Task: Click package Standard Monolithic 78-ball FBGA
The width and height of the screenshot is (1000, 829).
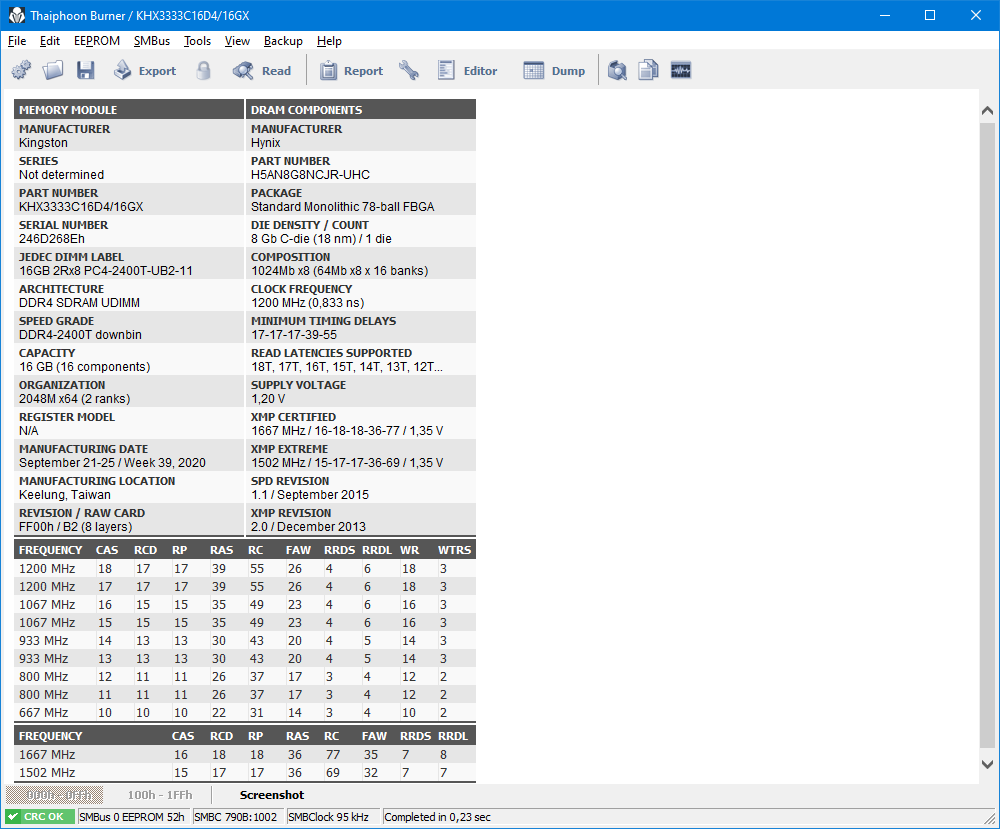Action: tap(342, 207)
